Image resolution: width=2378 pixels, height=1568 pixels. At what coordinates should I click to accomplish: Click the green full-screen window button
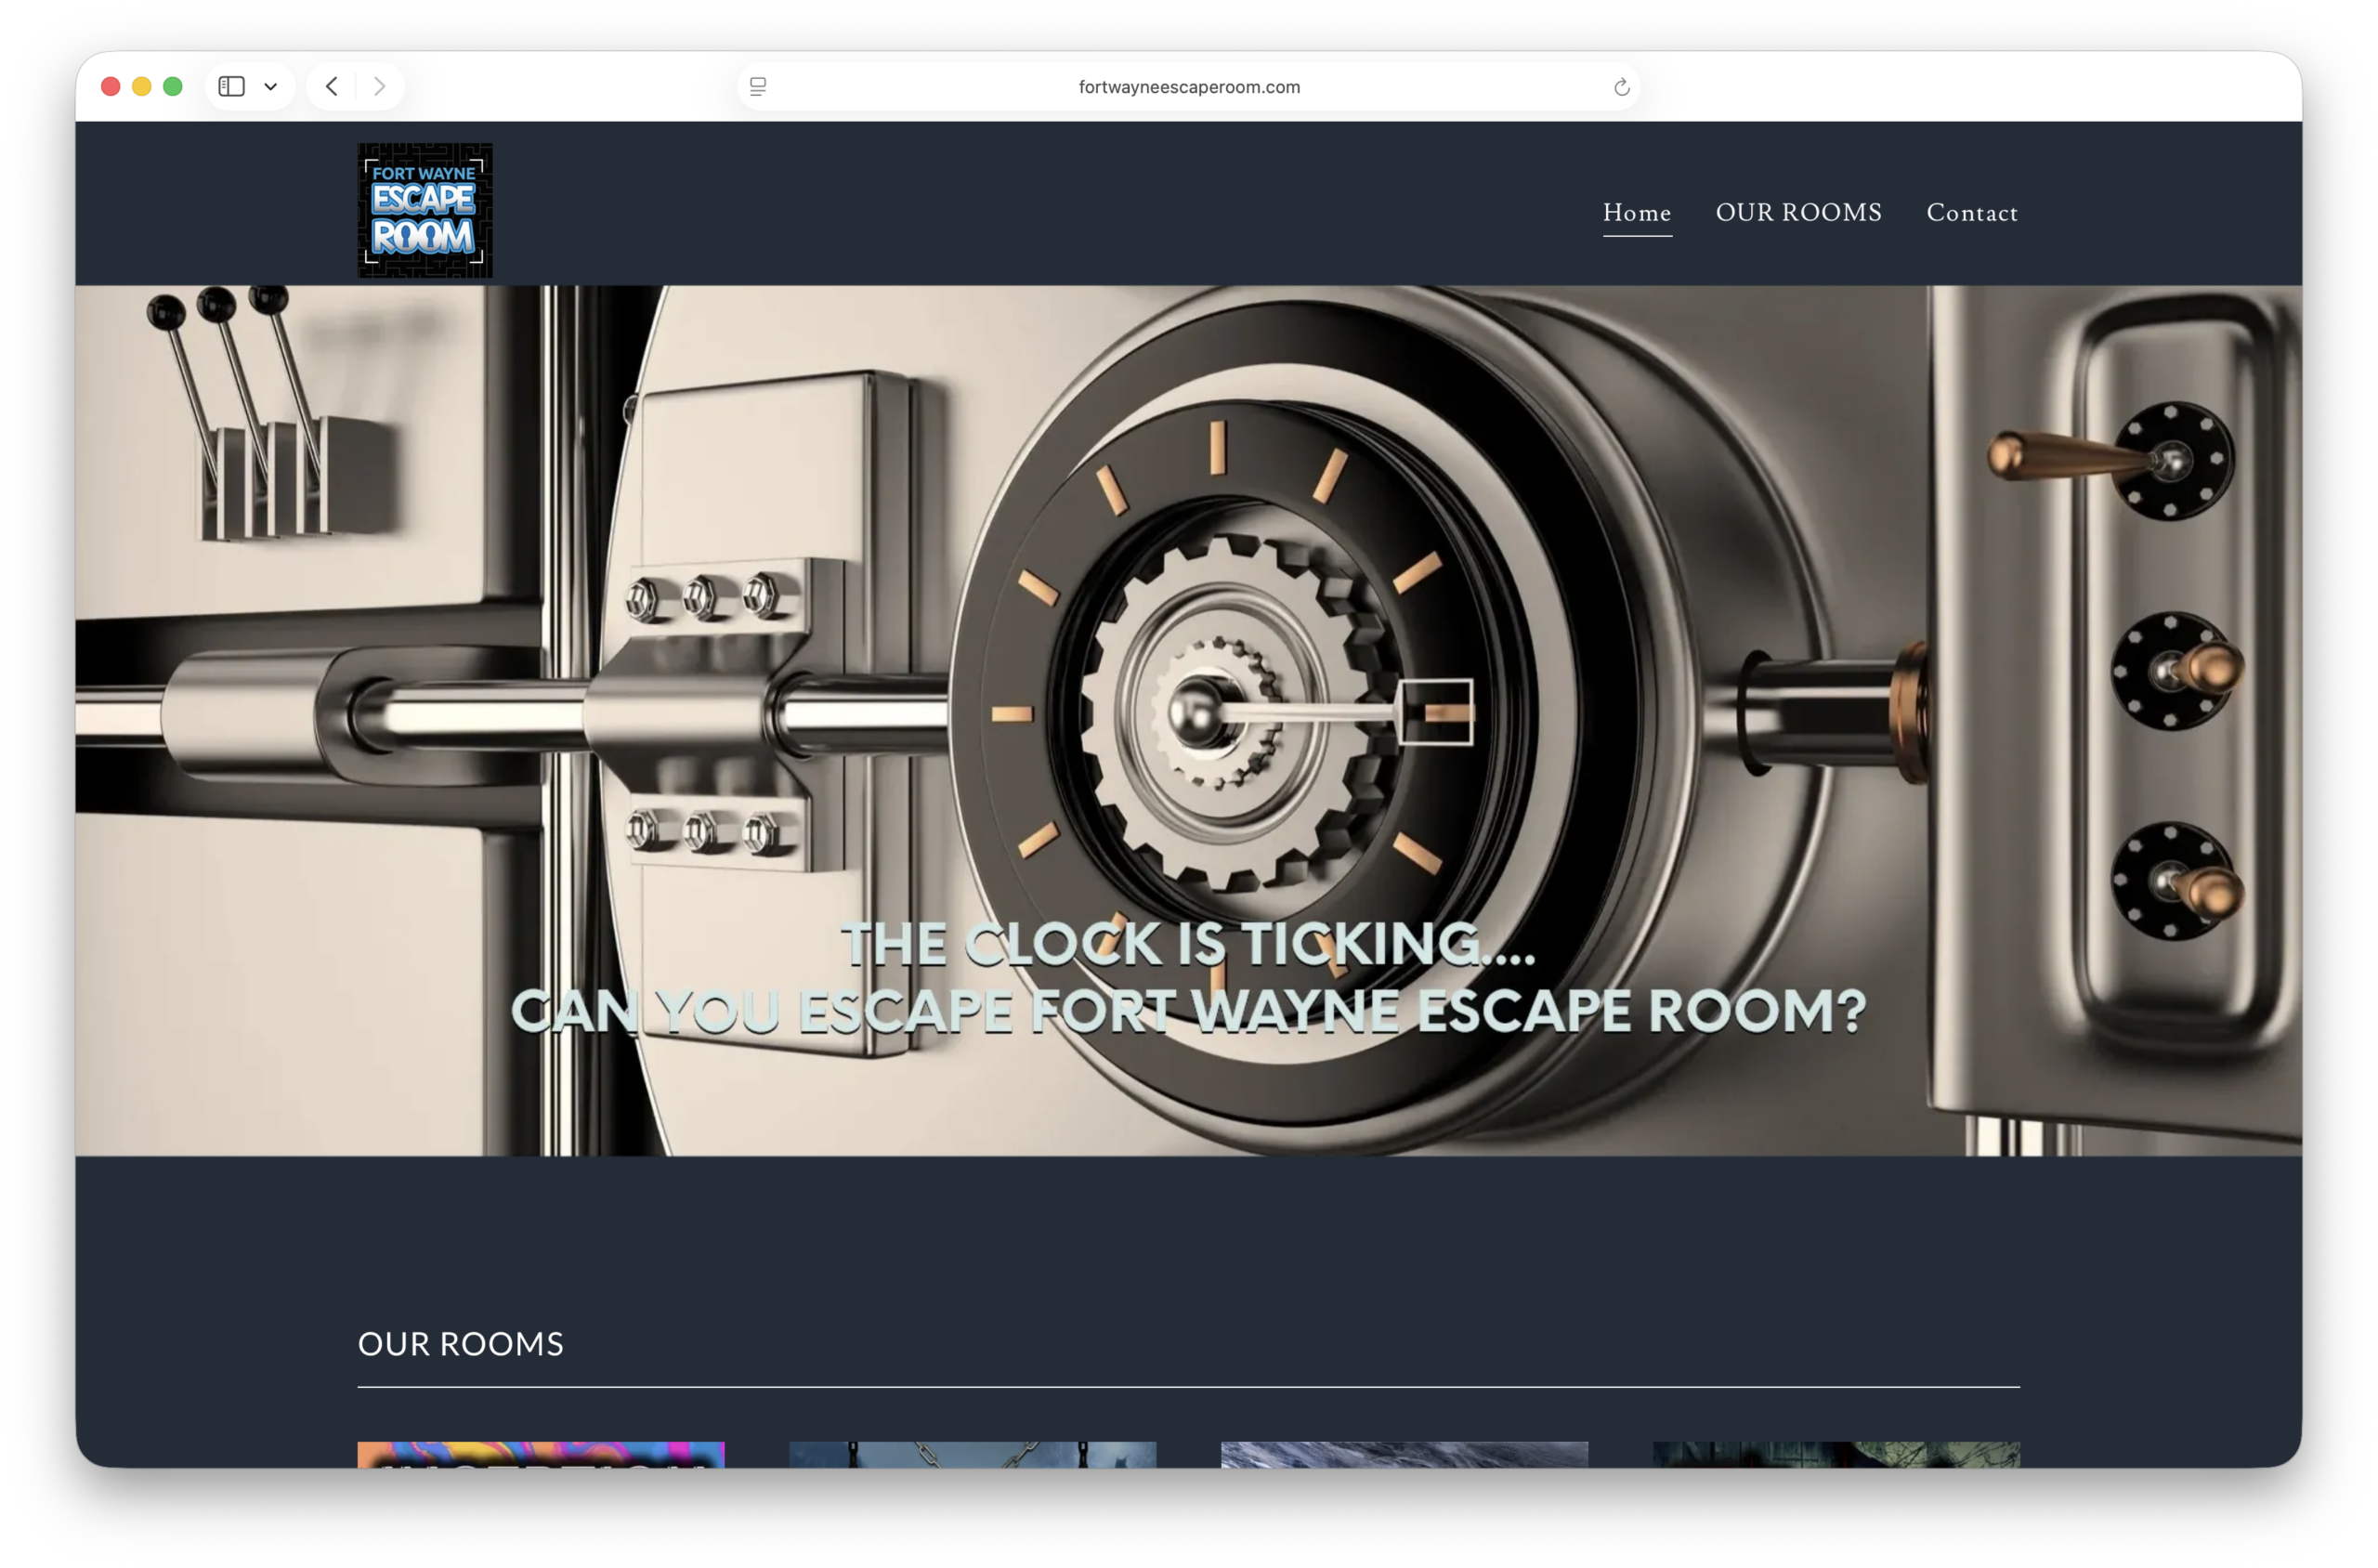(173, 87)
